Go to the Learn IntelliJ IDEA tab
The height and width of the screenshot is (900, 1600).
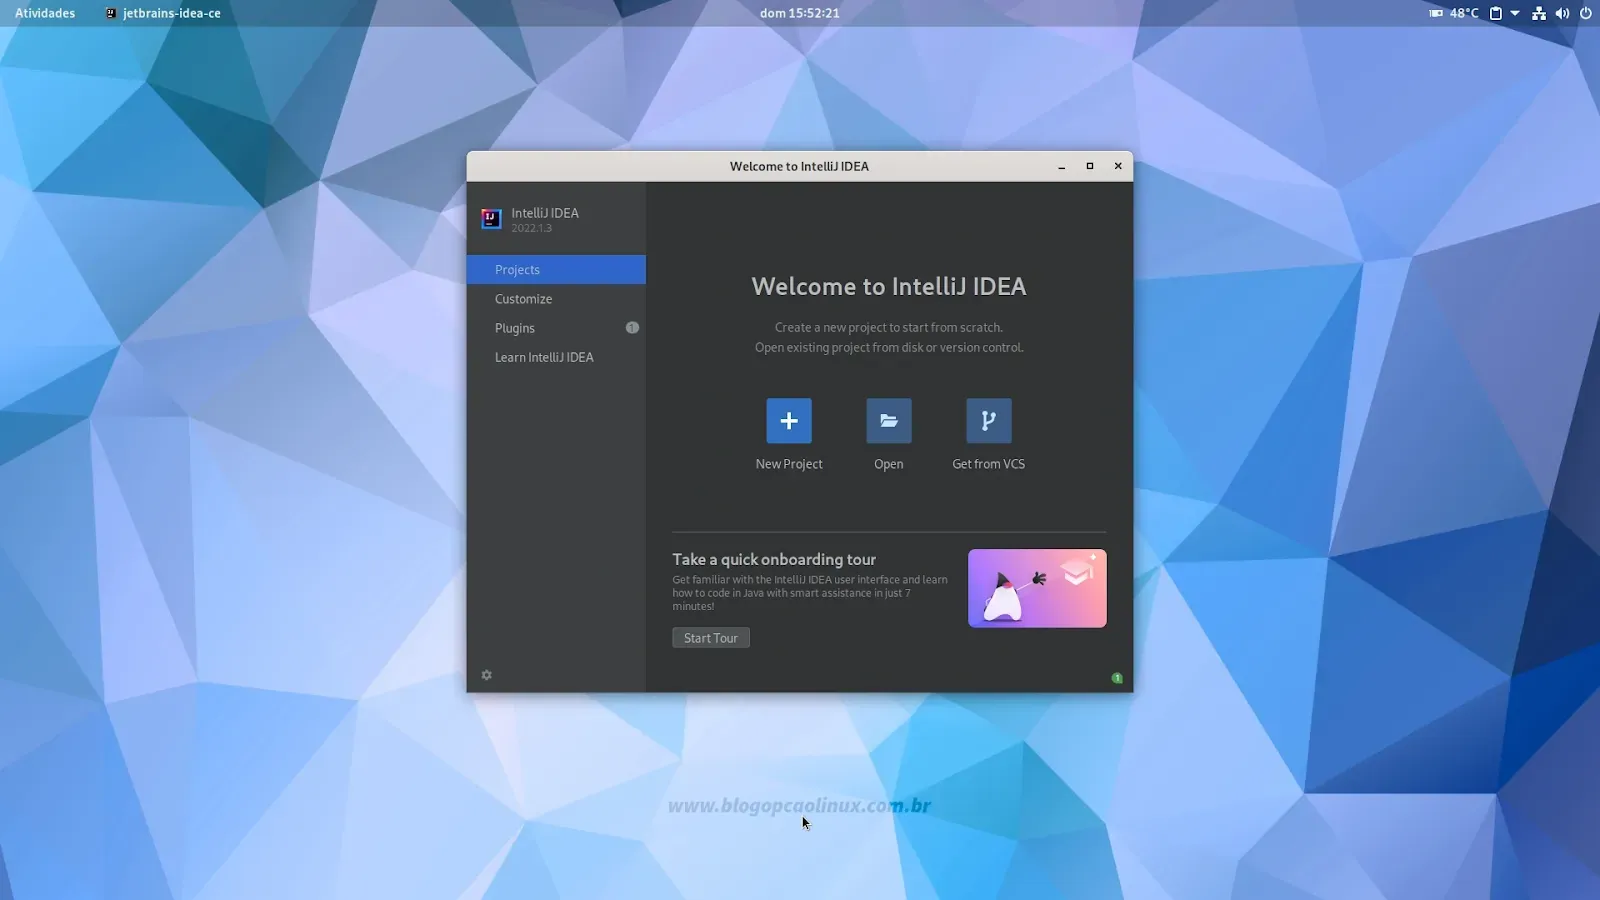point(556,357)
